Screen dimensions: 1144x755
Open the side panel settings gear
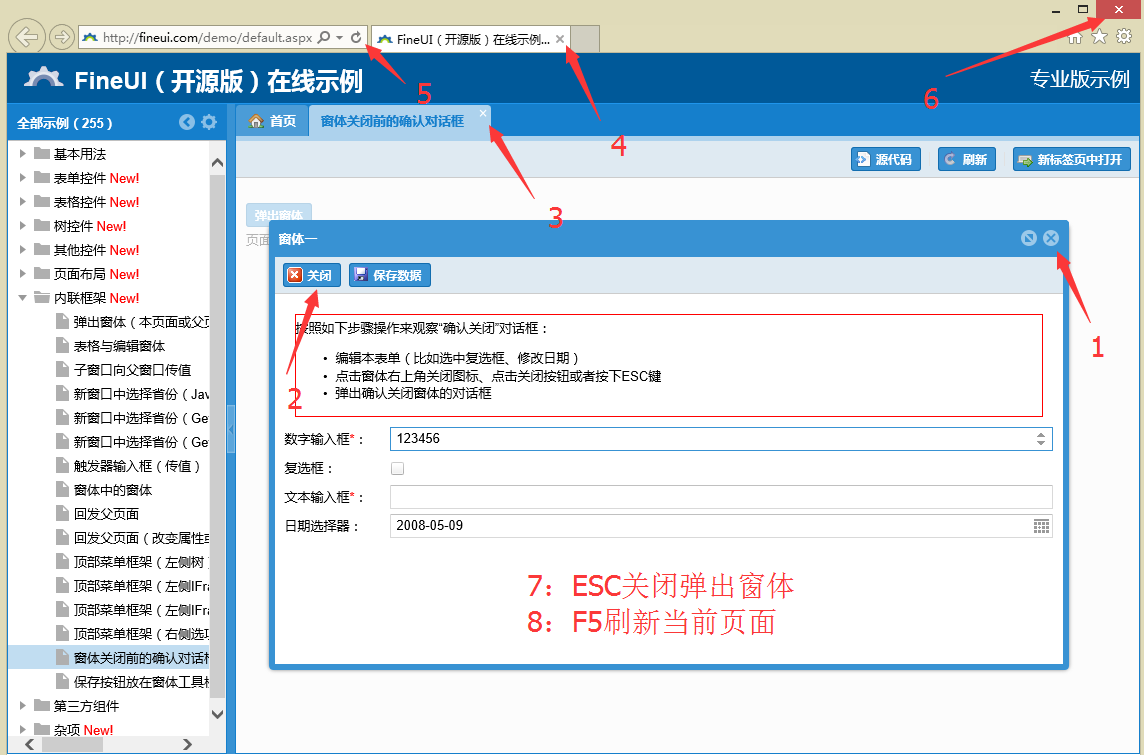(209, 122)
